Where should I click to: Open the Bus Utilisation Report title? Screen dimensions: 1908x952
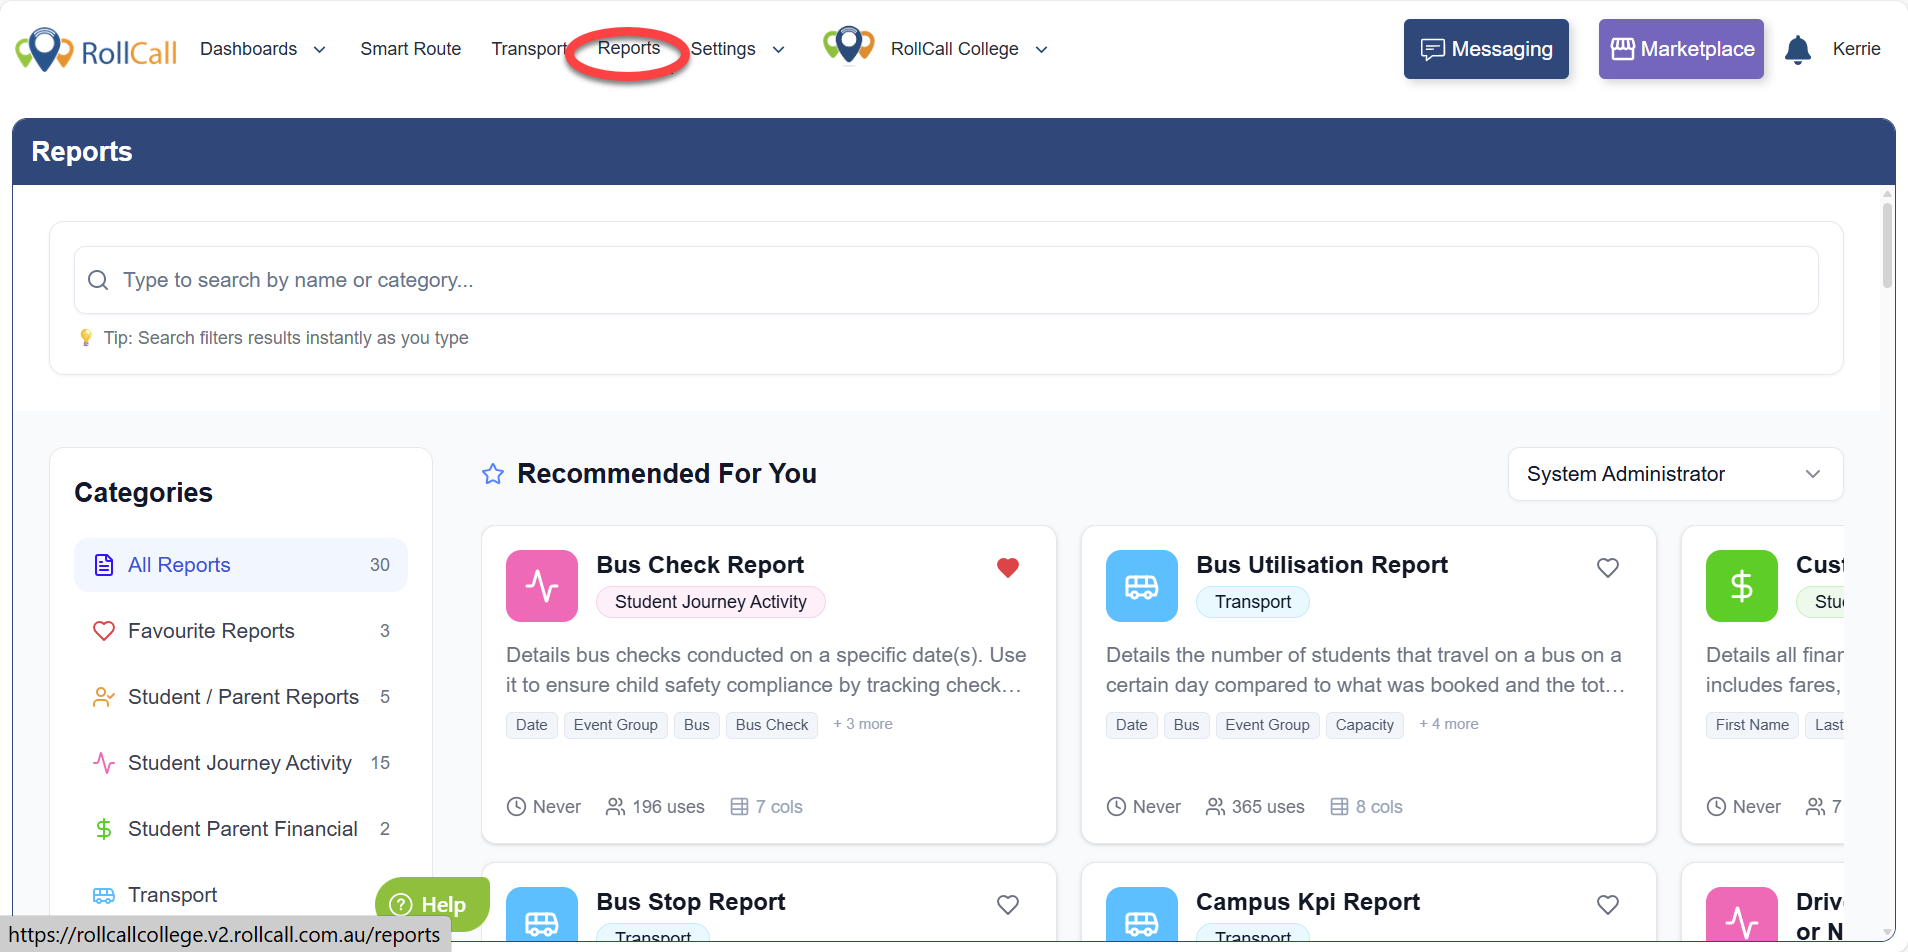click(1322, 565)
